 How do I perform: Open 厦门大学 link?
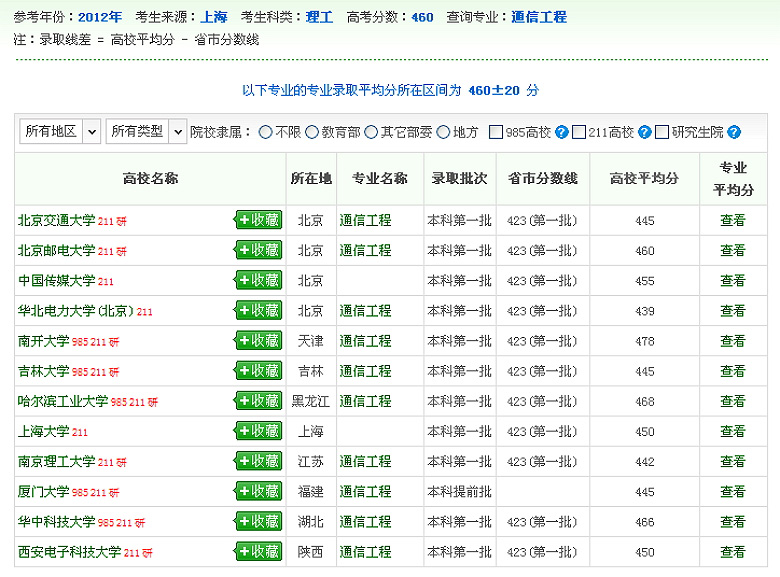click(x=43, y=492)
